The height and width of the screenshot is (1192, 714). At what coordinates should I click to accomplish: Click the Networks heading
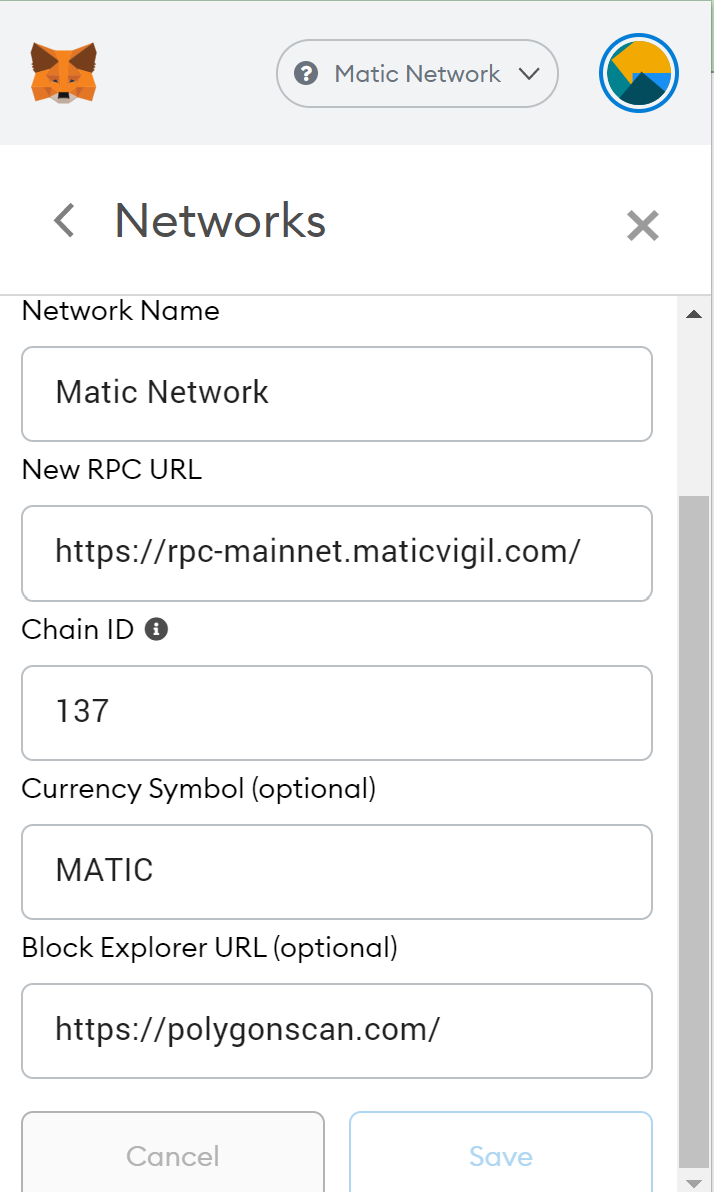[220, 220]
